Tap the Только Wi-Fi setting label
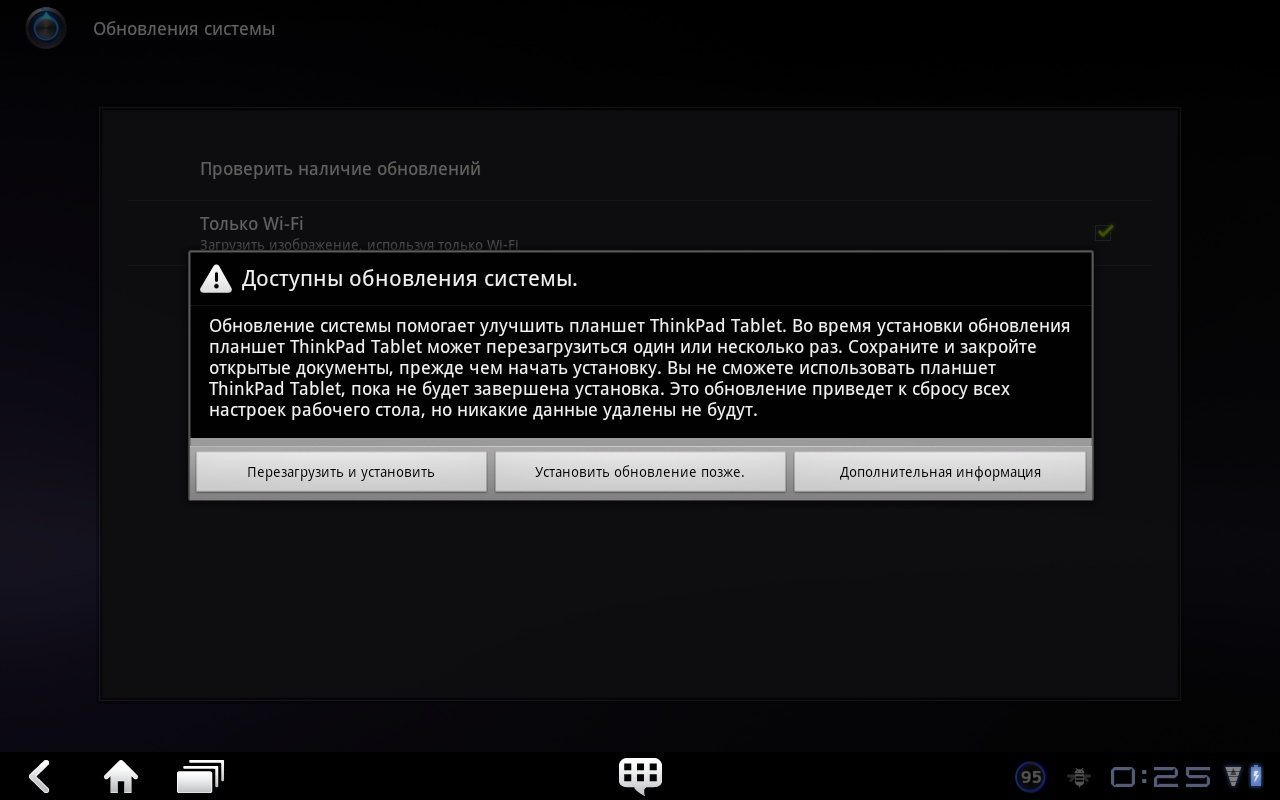Screen dimensions: 1280x800 point(251,224)
